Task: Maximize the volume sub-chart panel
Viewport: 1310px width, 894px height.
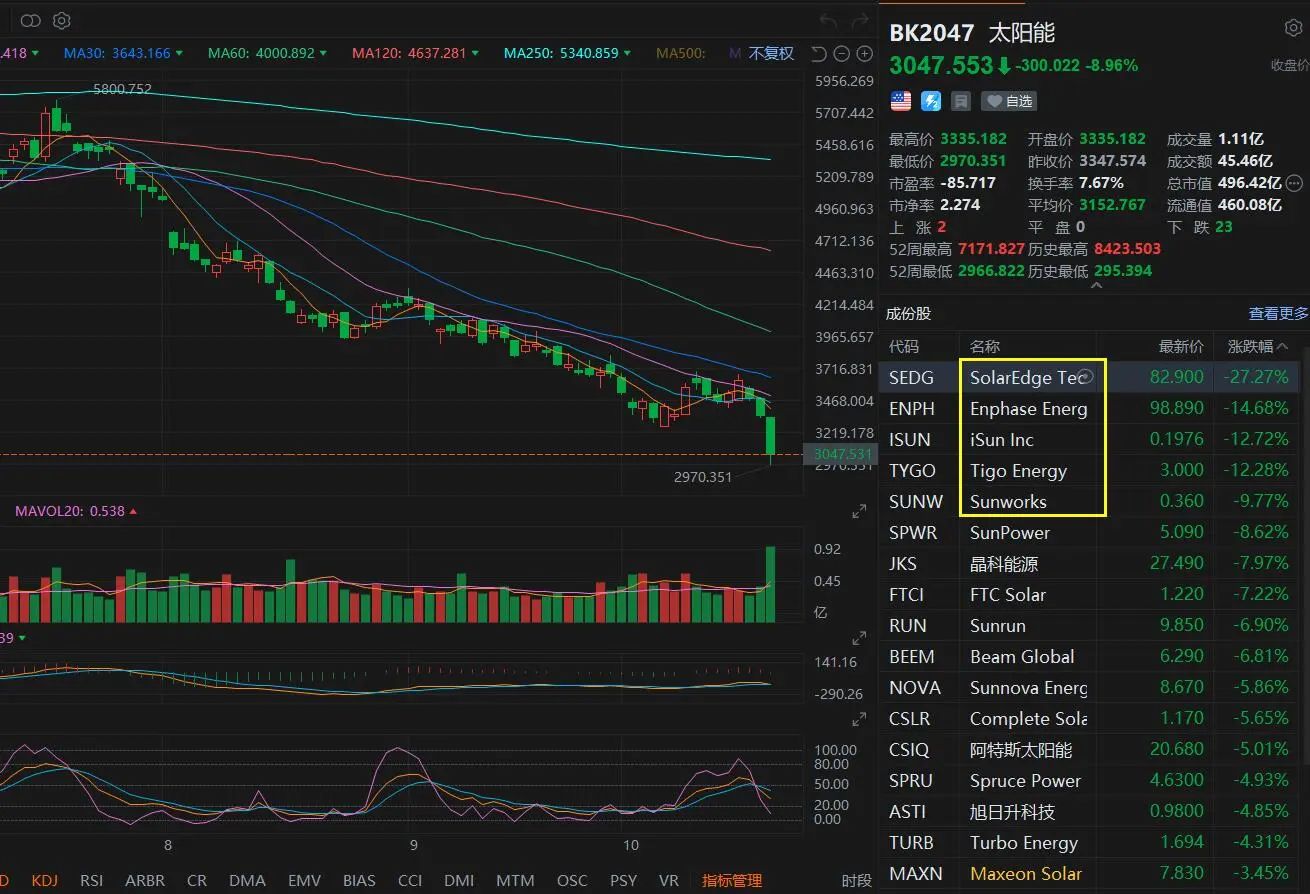Action: pos(858,512)
